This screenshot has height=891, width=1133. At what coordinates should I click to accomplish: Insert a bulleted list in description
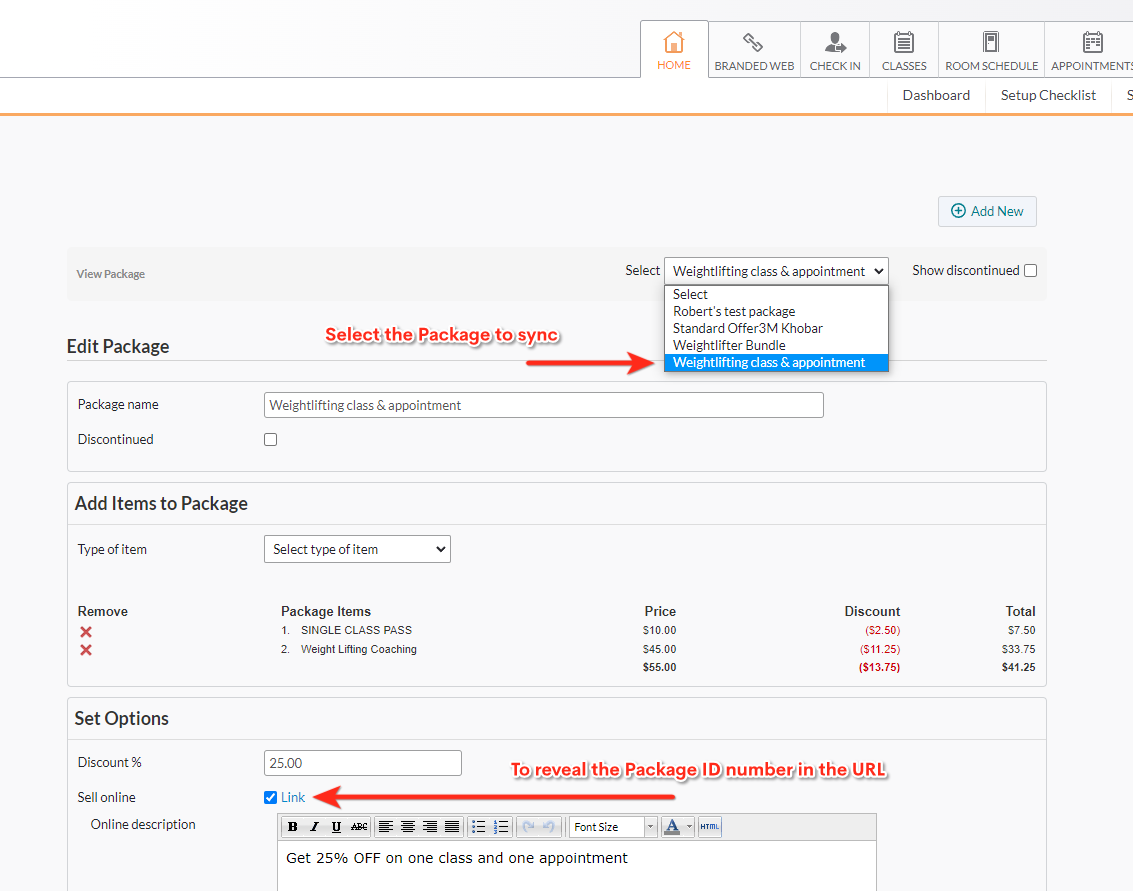pos(479,827)
